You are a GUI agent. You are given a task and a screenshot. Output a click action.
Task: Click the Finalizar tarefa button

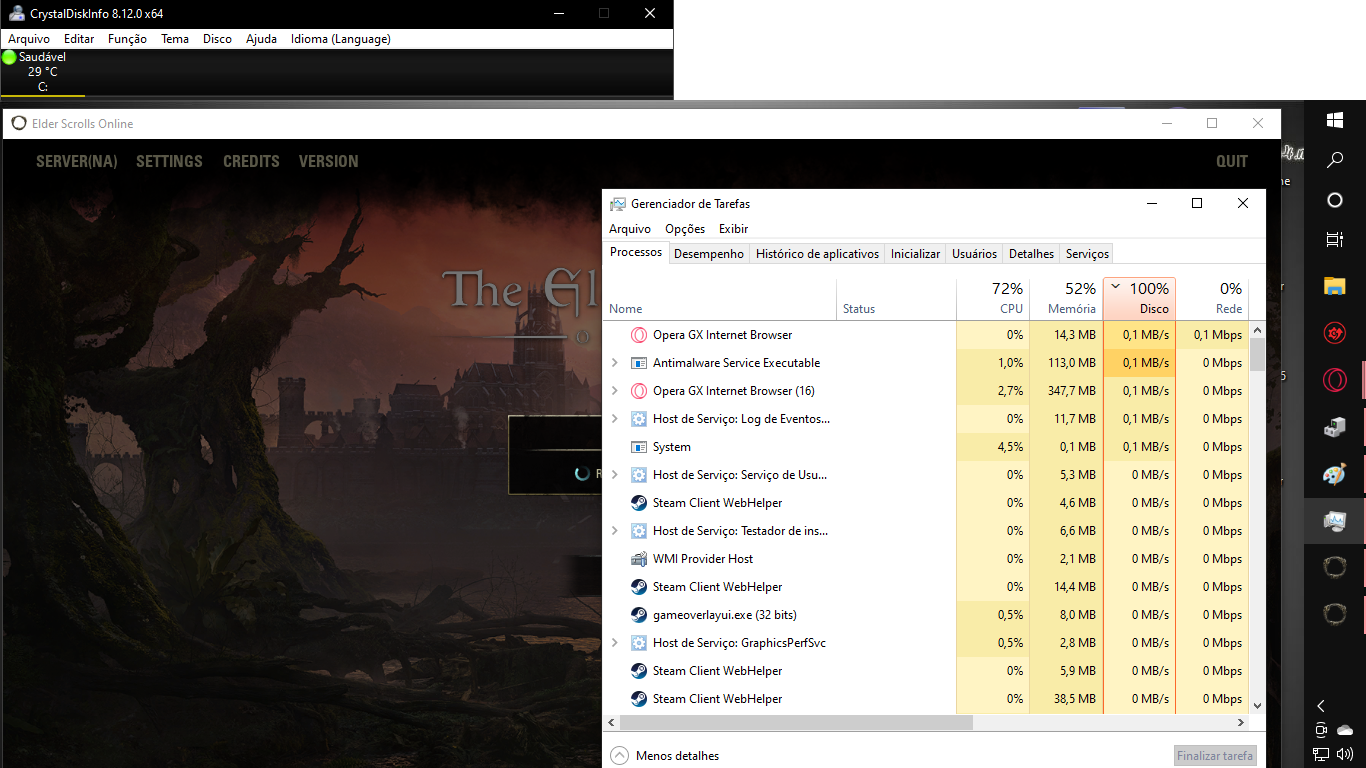click(1215, 756)
